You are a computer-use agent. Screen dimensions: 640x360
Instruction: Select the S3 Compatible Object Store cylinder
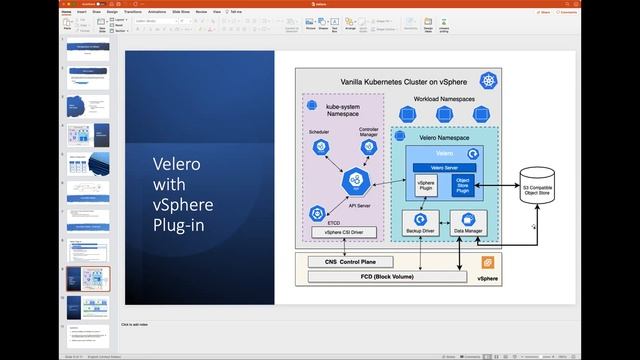click(x=537, y=185)
